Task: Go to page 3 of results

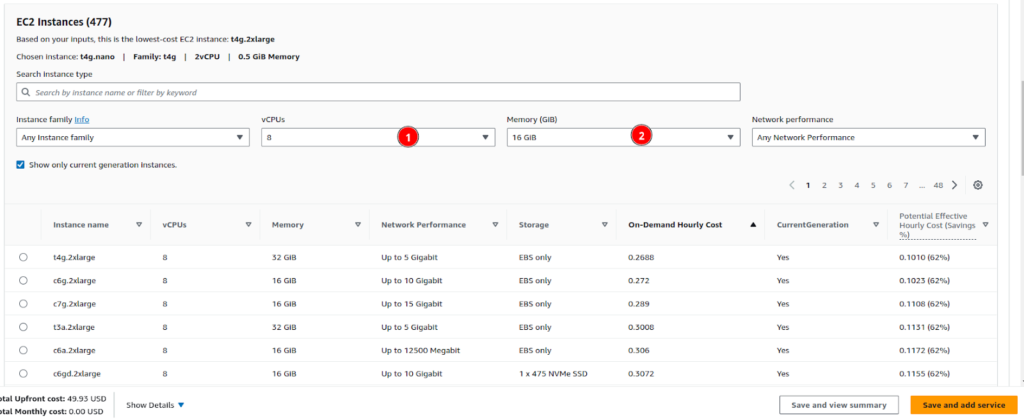Action: click(840, 186)
